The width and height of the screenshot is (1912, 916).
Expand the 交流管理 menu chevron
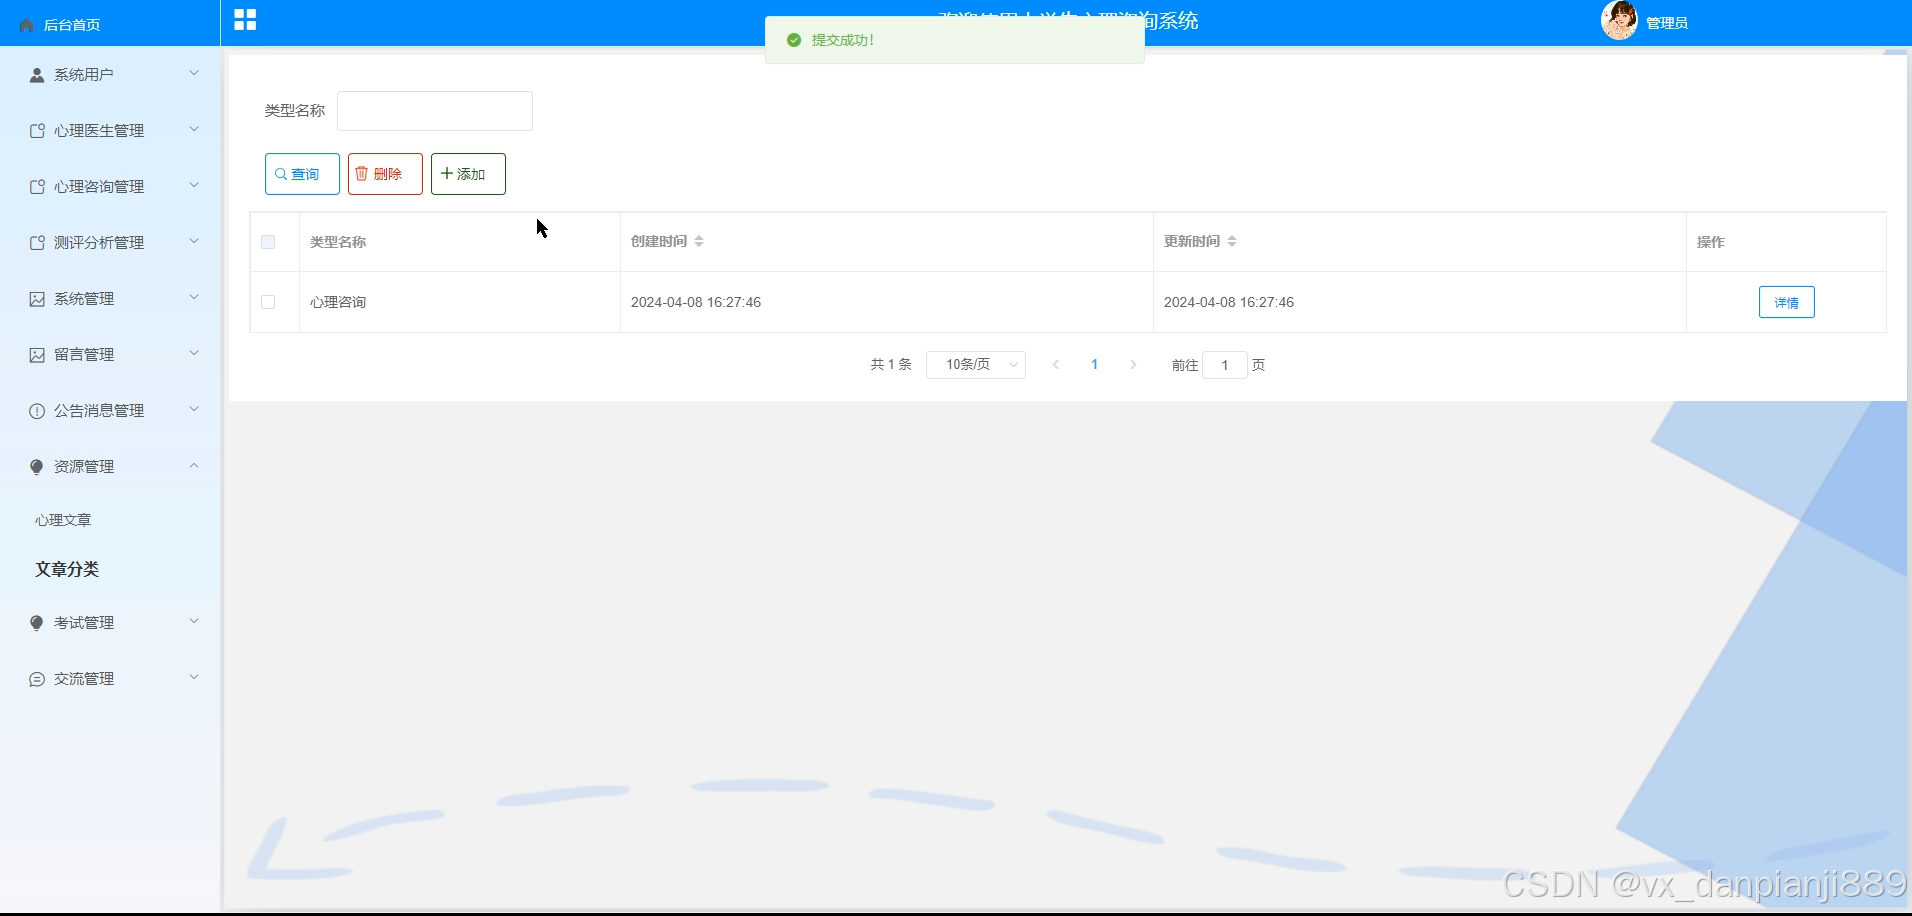click(x=194, y=678)
